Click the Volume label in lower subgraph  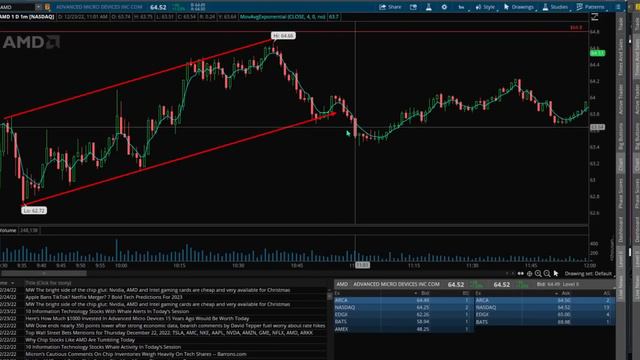tap(8, 230)
